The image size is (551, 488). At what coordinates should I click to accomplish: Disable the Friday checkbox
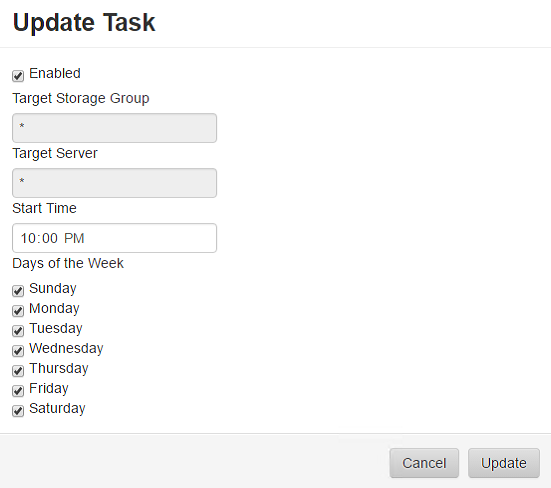tap(18, 391)
